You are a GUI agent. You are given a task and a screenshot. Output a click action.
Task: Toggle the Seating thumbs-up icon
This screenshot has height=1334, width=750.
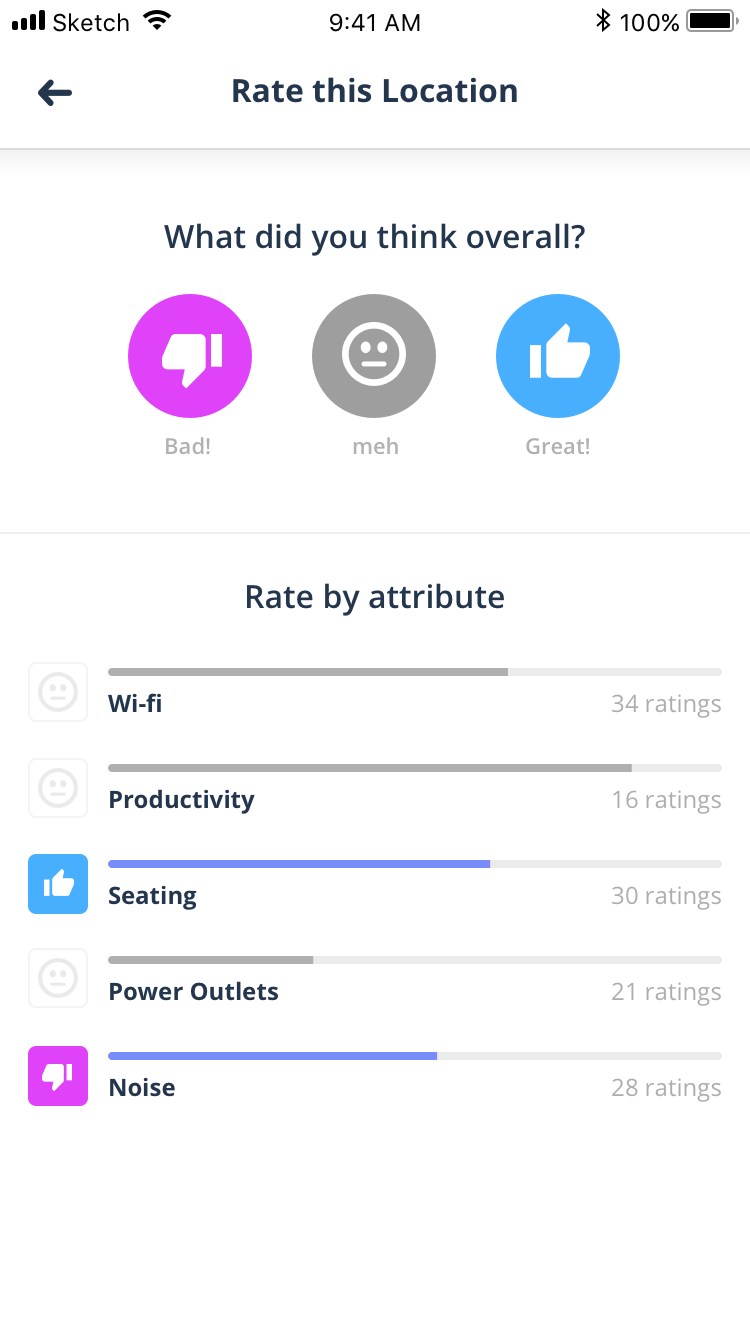[x=58, y=884]
